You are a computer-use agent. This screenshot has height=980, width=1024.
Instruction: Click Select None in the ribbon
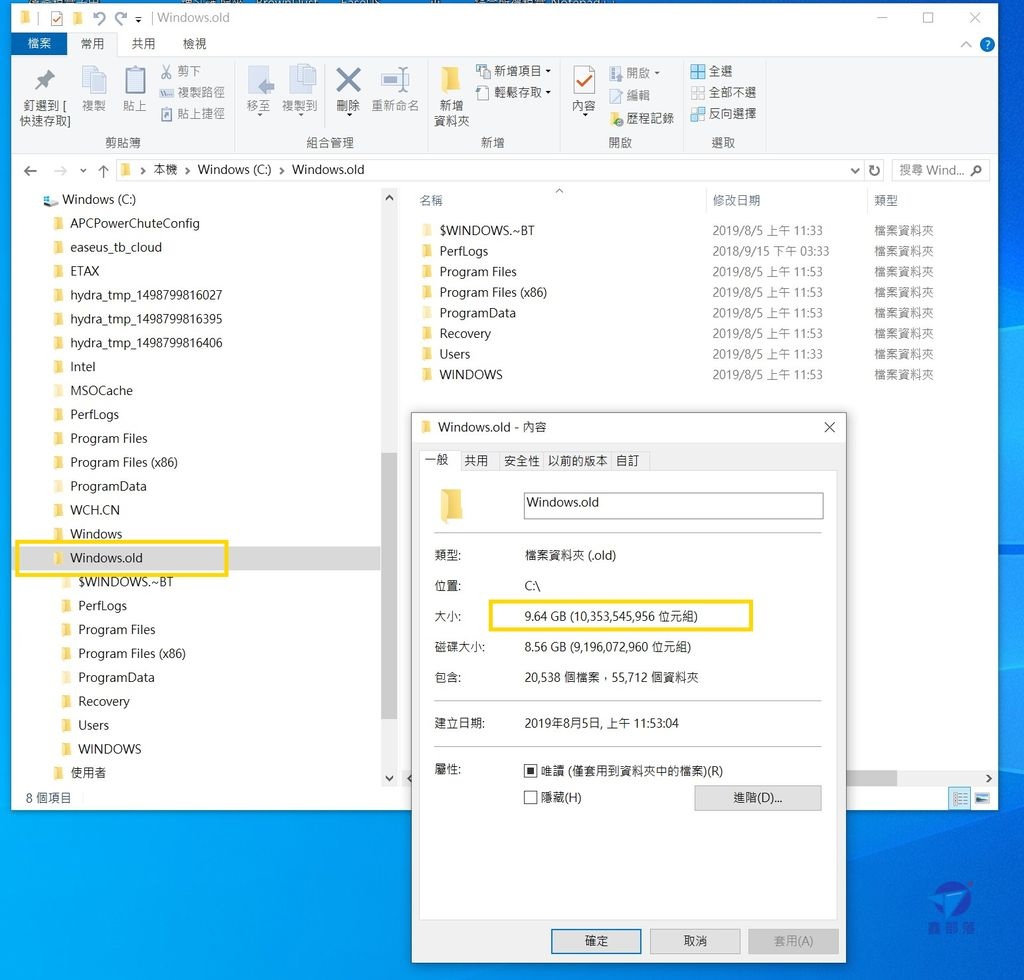point(724,93)
